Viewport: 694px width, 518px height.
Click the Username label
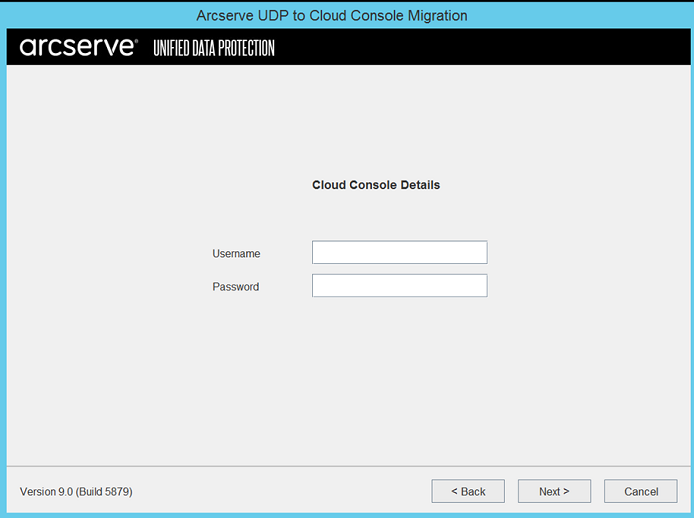coord(236,254)
